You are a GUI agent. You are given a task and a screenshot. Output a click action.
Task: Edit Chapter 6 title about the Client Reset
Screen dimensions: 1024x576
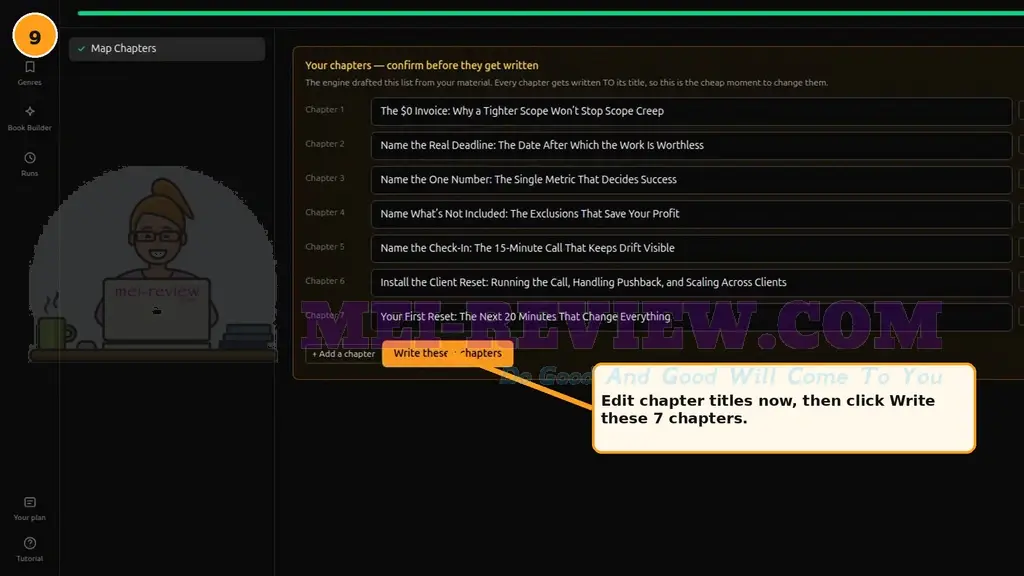click(x=692, y=283)
